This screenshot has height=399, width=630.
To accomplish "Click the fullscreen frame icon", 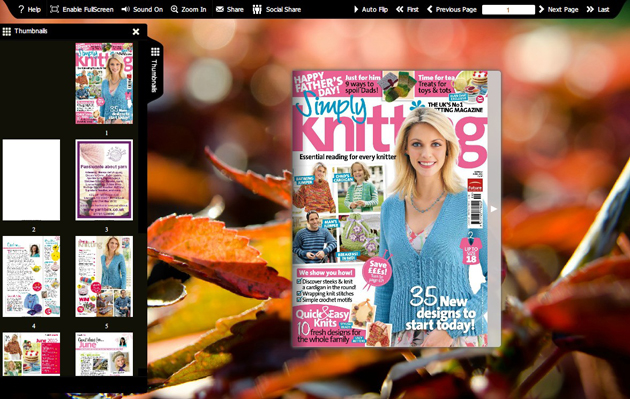I will [x=54, y=9].
